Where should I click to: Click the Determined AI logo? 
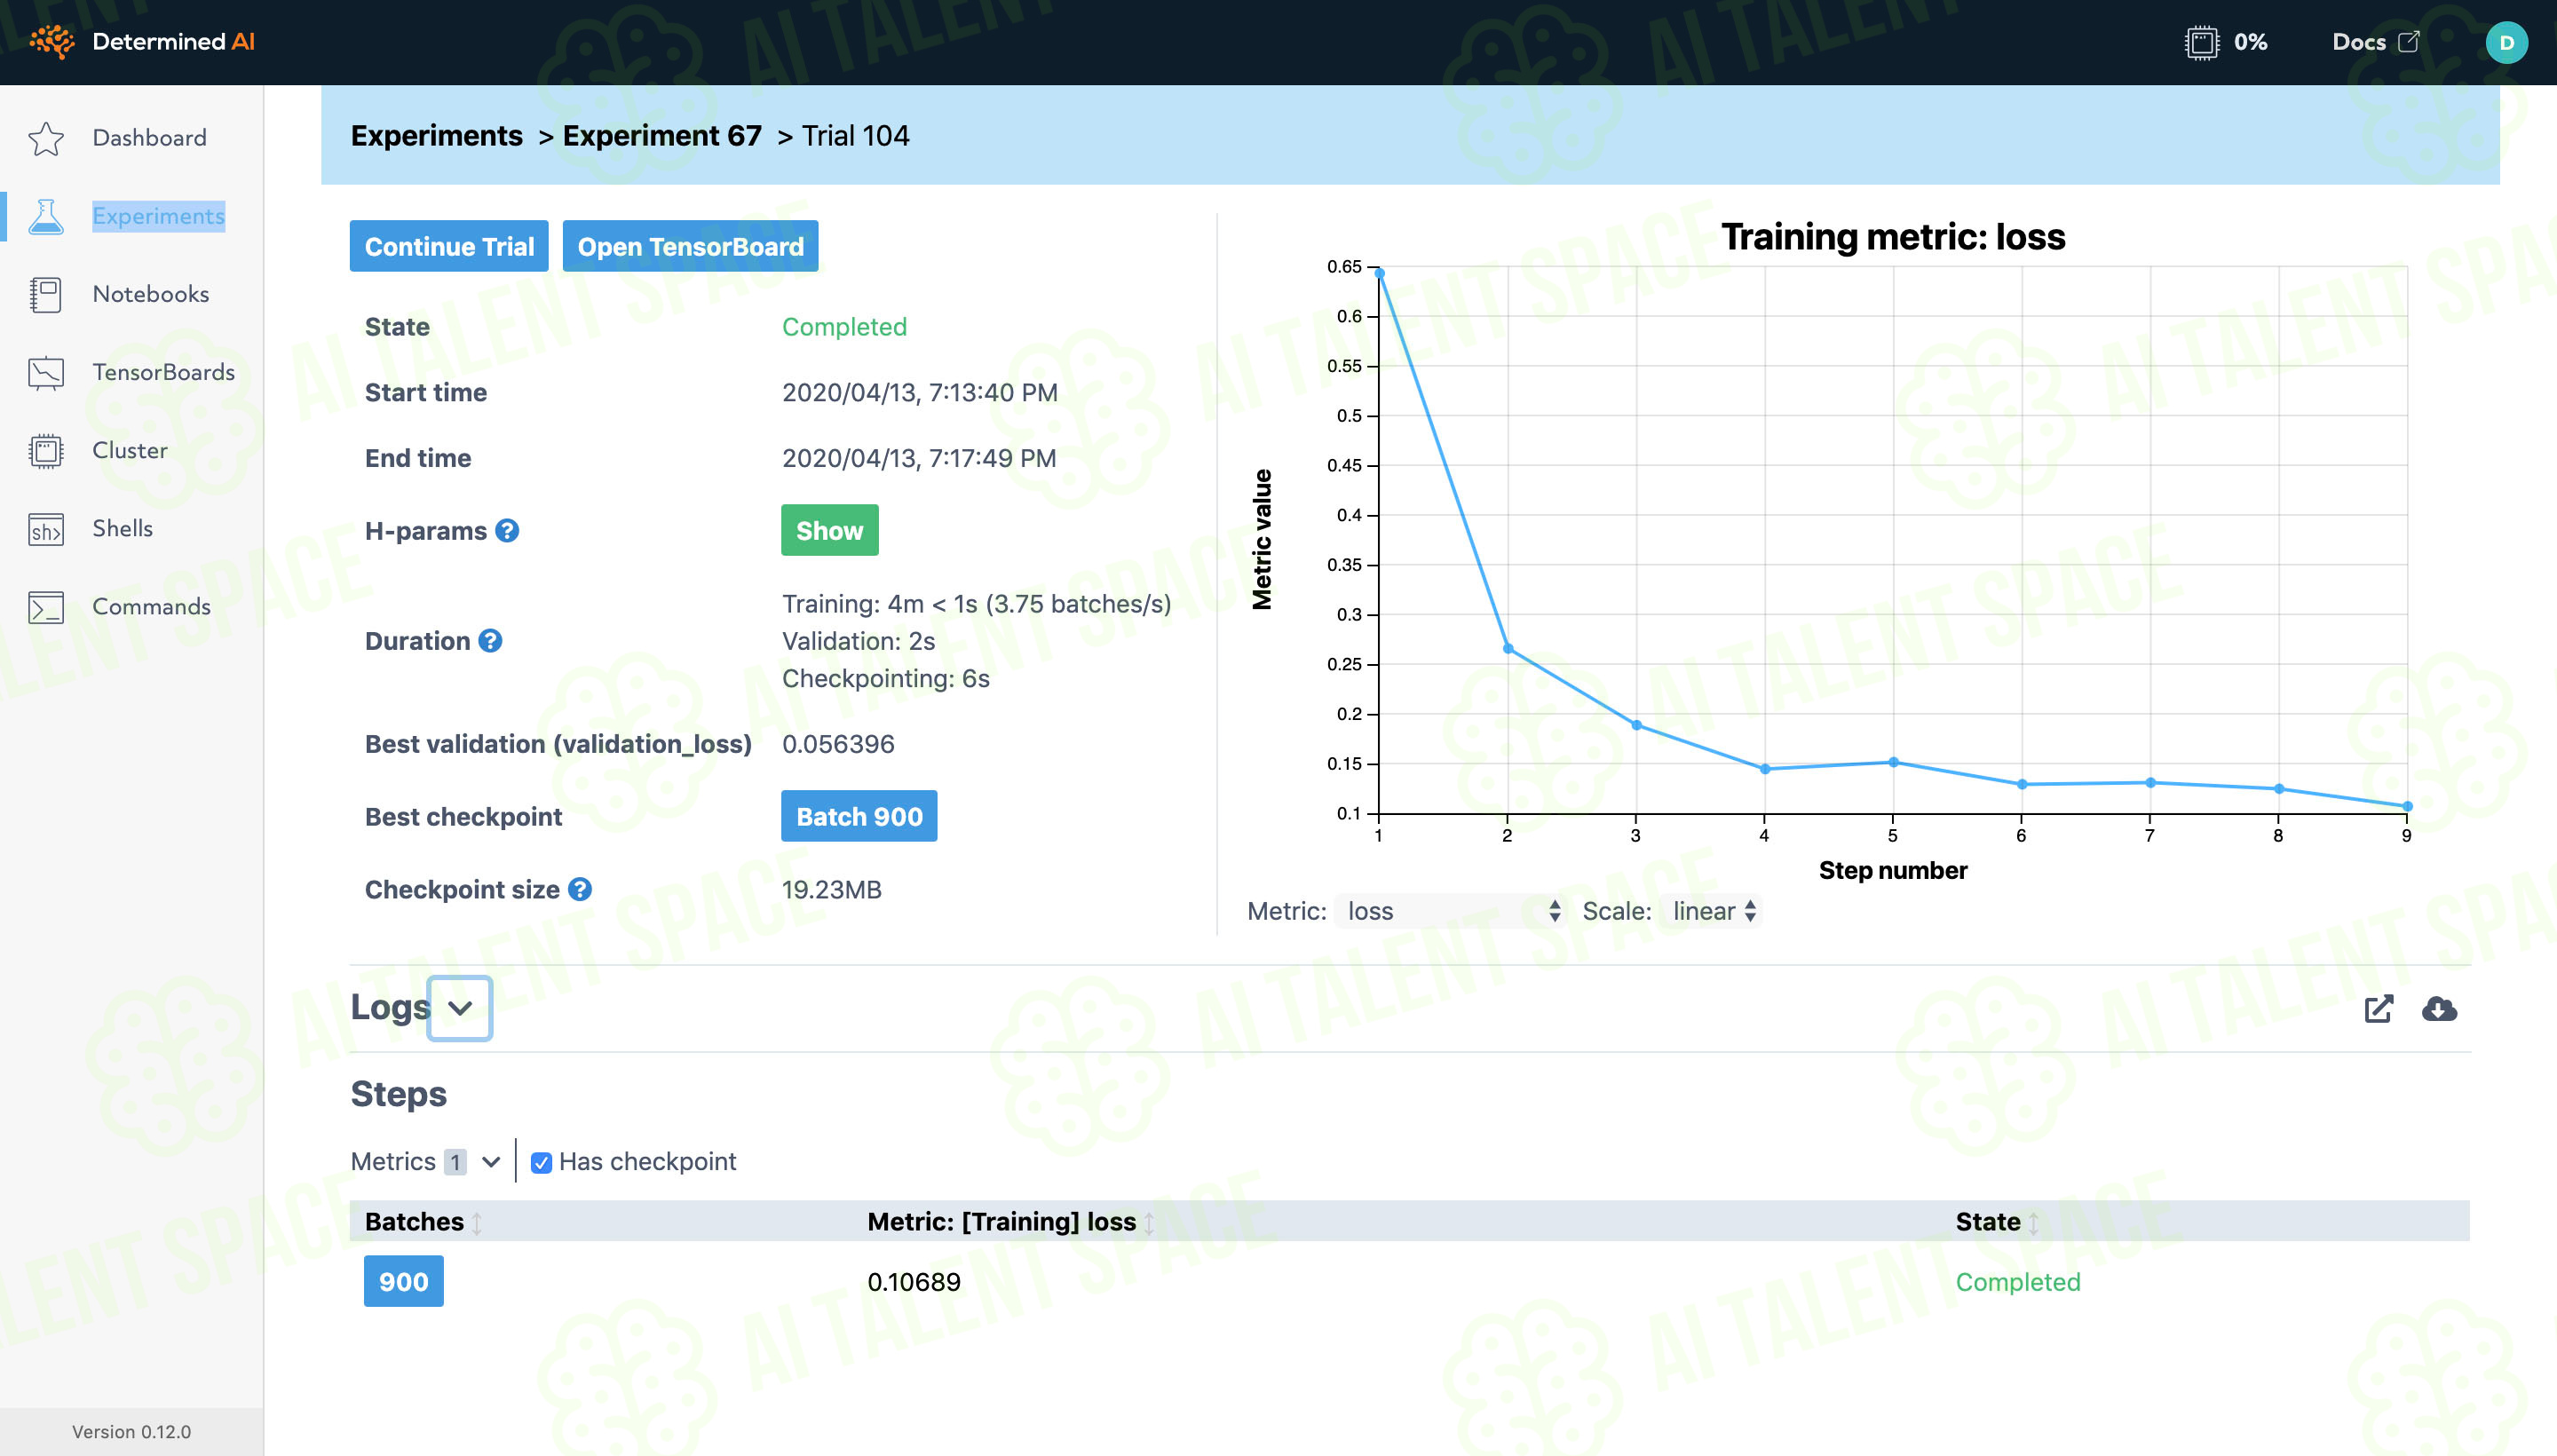click(x=142, y=42)
